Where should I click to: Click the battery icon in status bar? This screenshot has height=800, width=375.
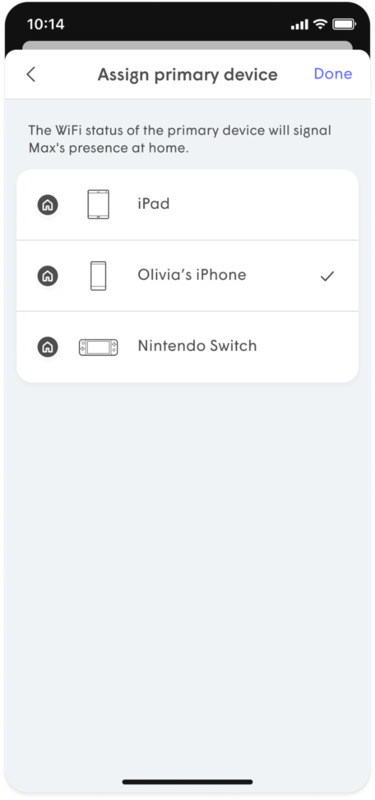pyautogui.click(x=343, y=24)
